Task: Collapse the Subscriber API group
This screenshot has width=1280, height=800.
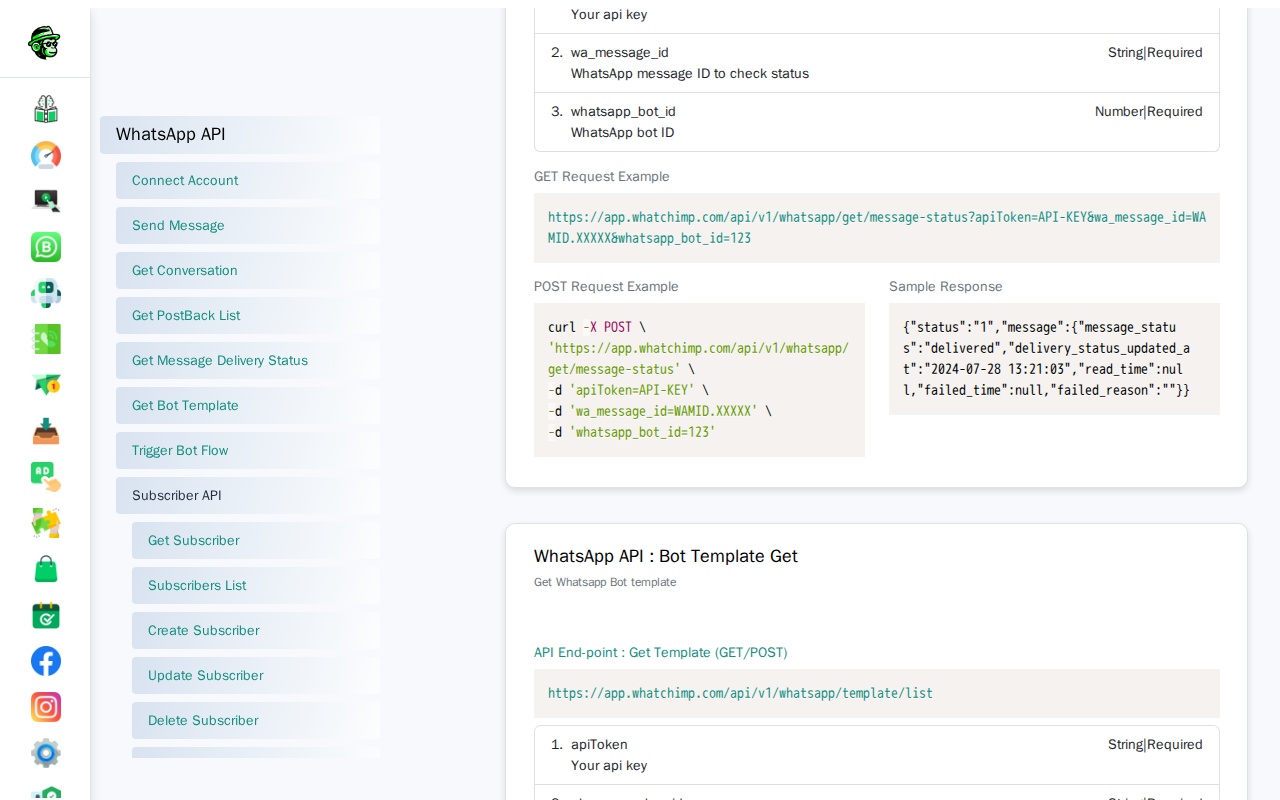Action: pos(248,496)
